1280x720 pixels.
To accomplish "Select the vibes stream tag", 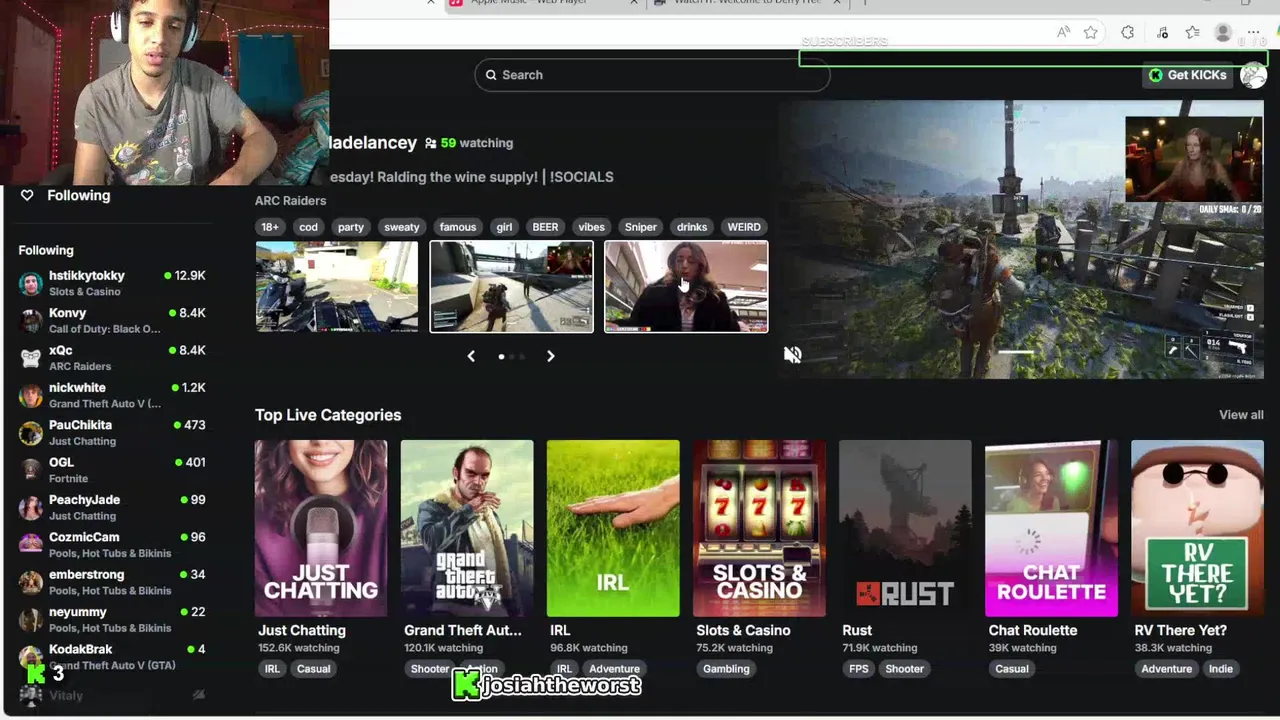I will (591, 227).
